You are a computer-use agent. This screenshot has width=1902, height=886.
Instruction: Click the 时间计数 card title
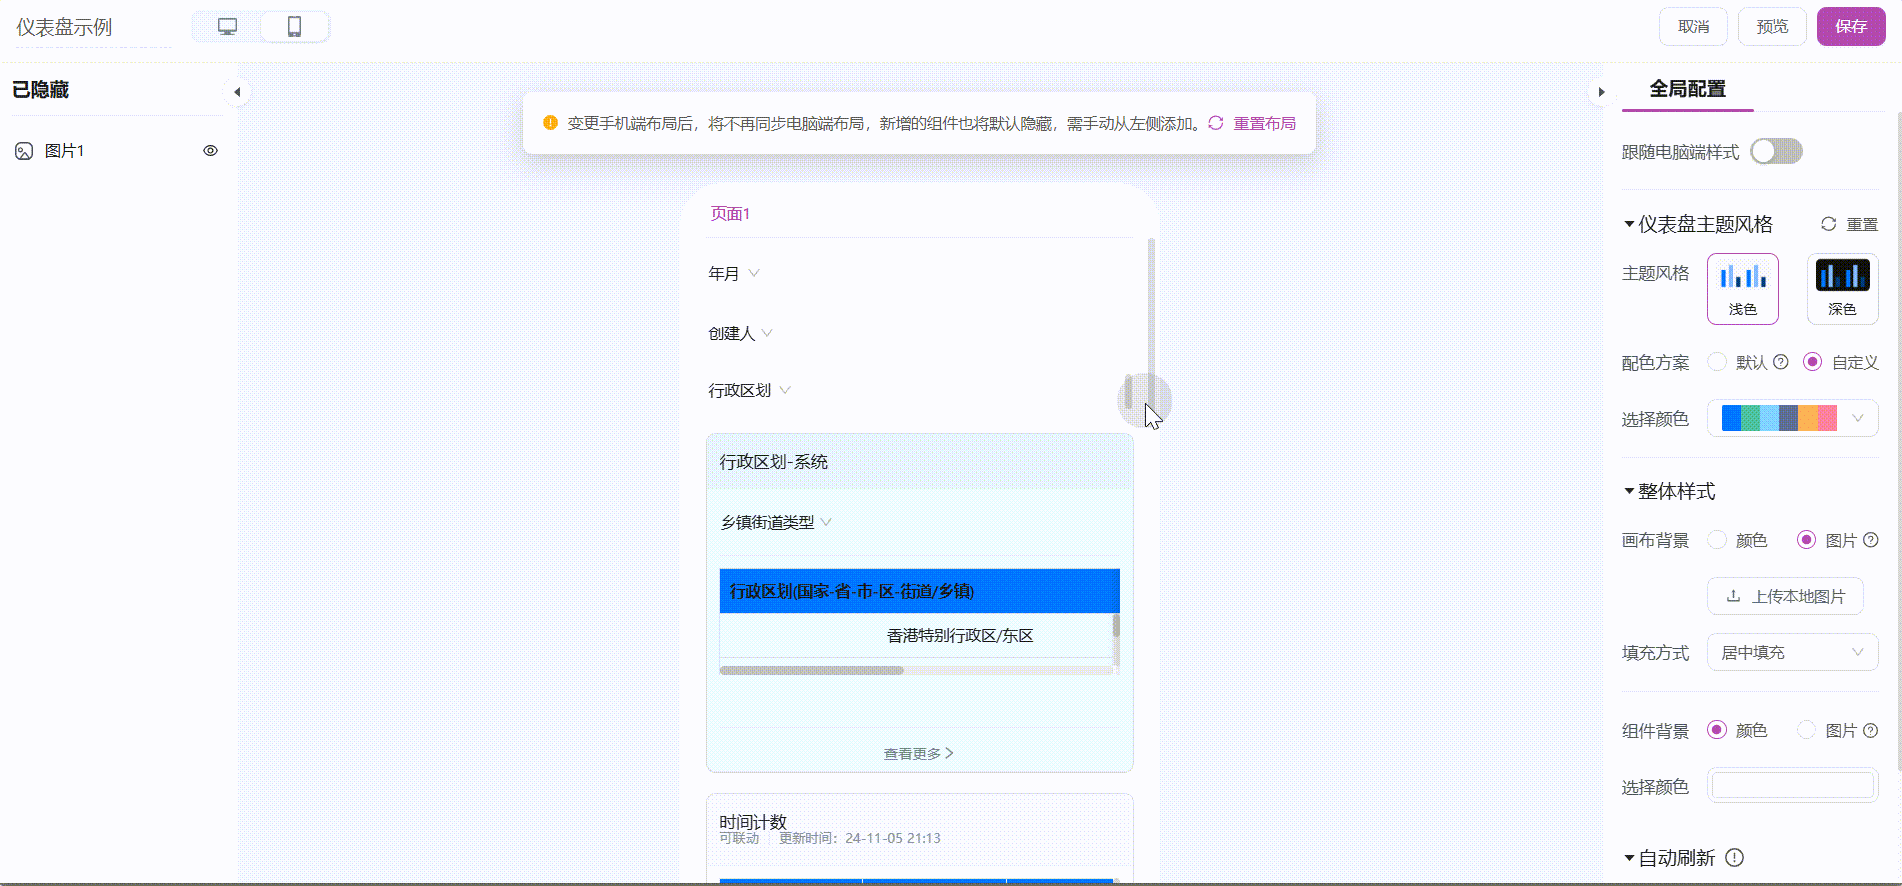coord(753,822)
